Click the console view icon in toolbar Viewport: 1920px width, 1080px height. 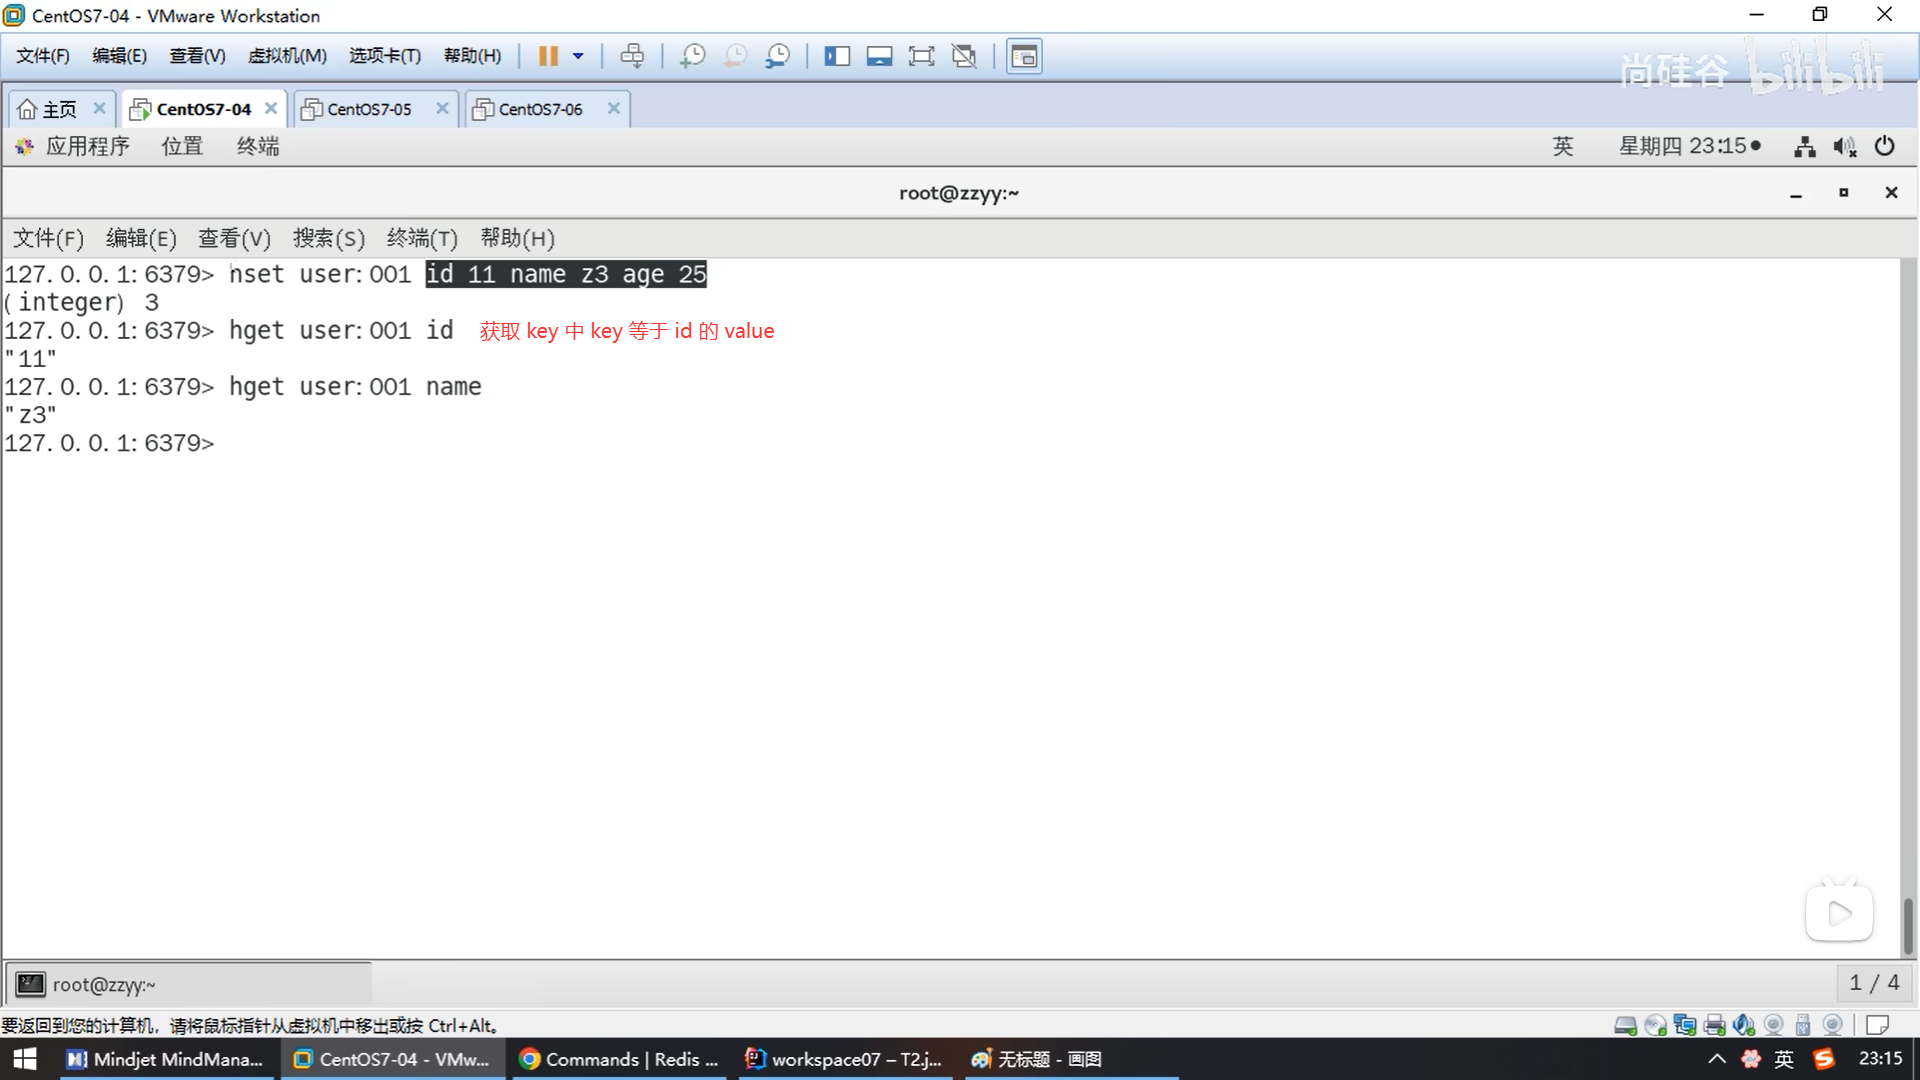click(x=1024, y=56)
